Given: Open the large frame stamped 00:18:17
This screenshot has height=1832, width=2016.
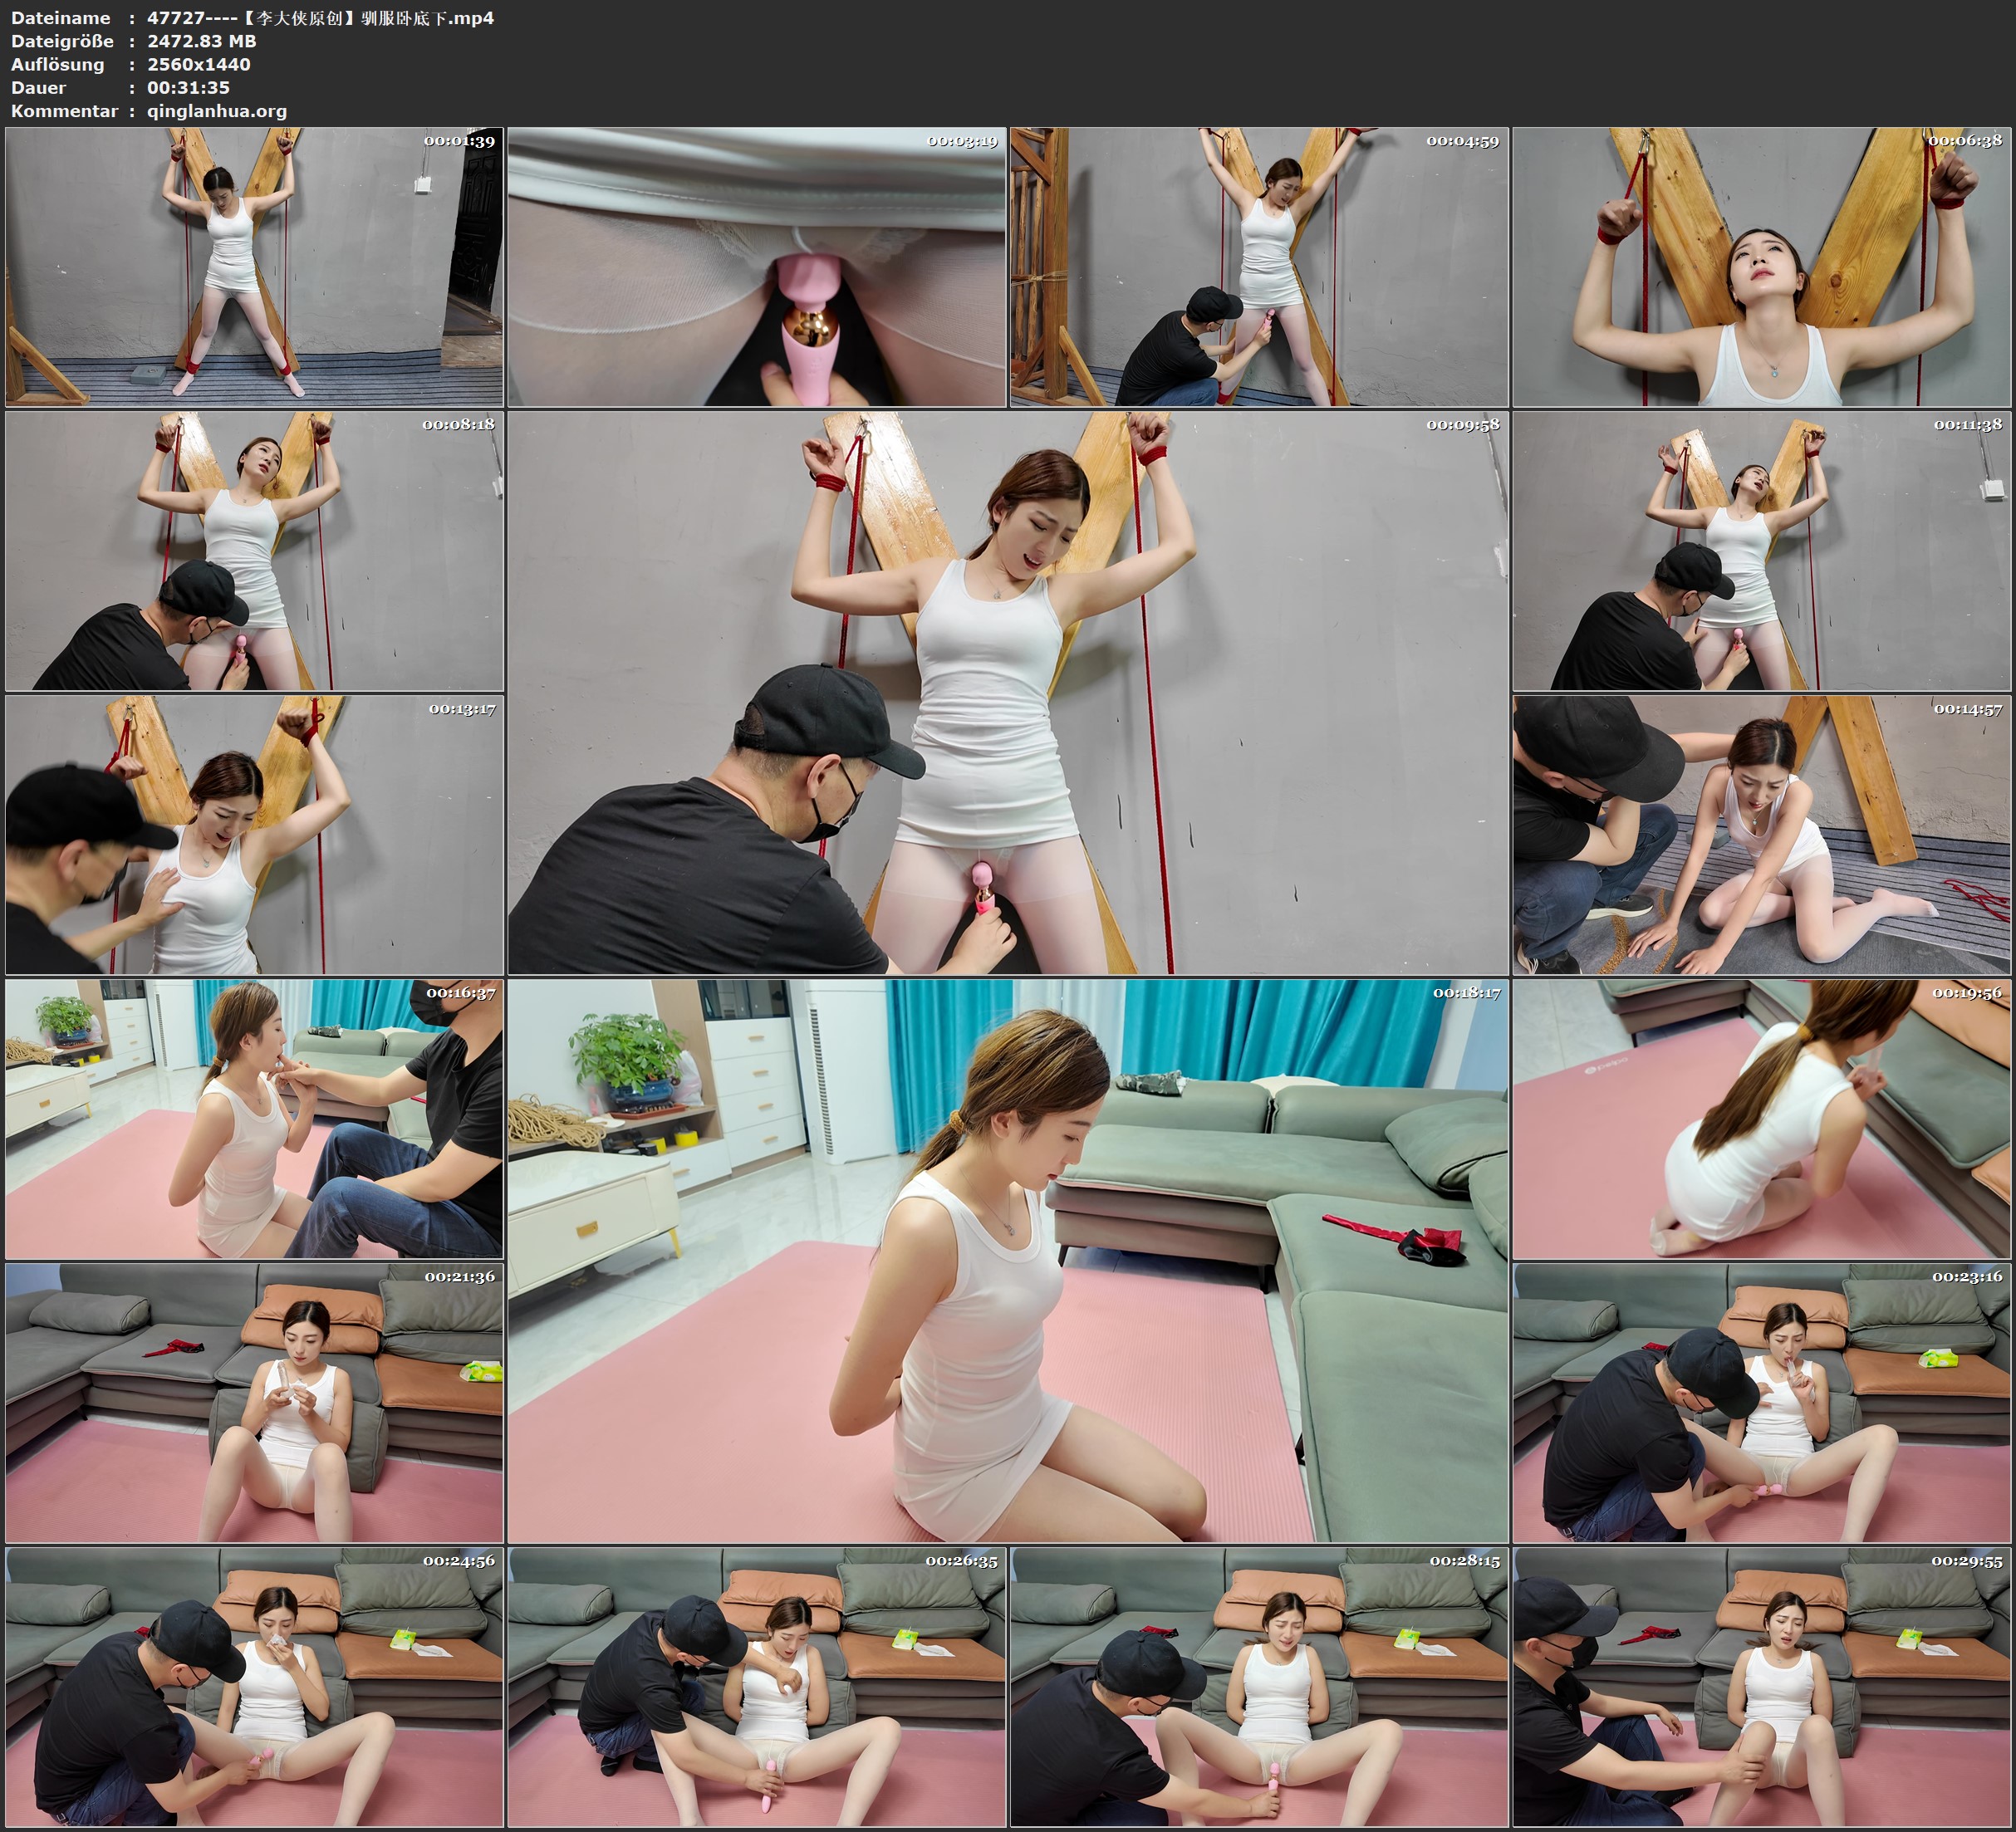Looking at the screenshot, I should pyautogui.click(x=1008, y=1261).
